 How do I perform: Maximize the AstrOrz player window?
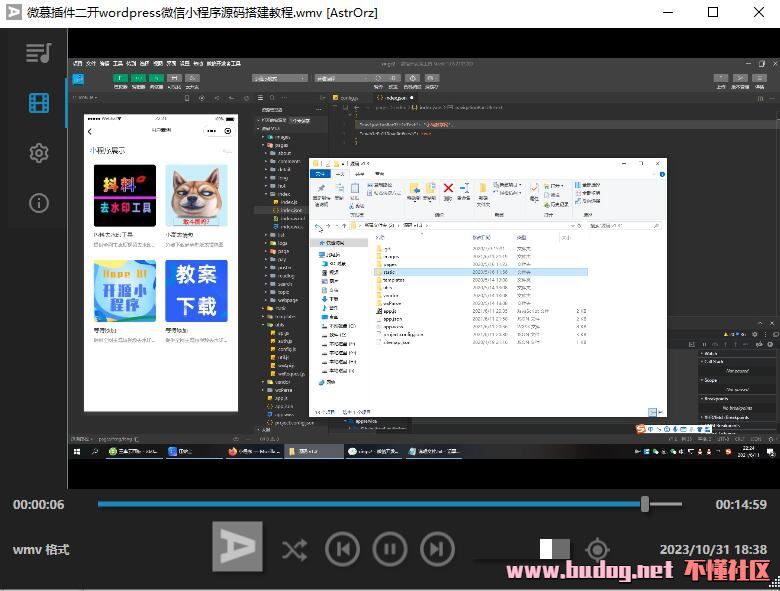713,13
